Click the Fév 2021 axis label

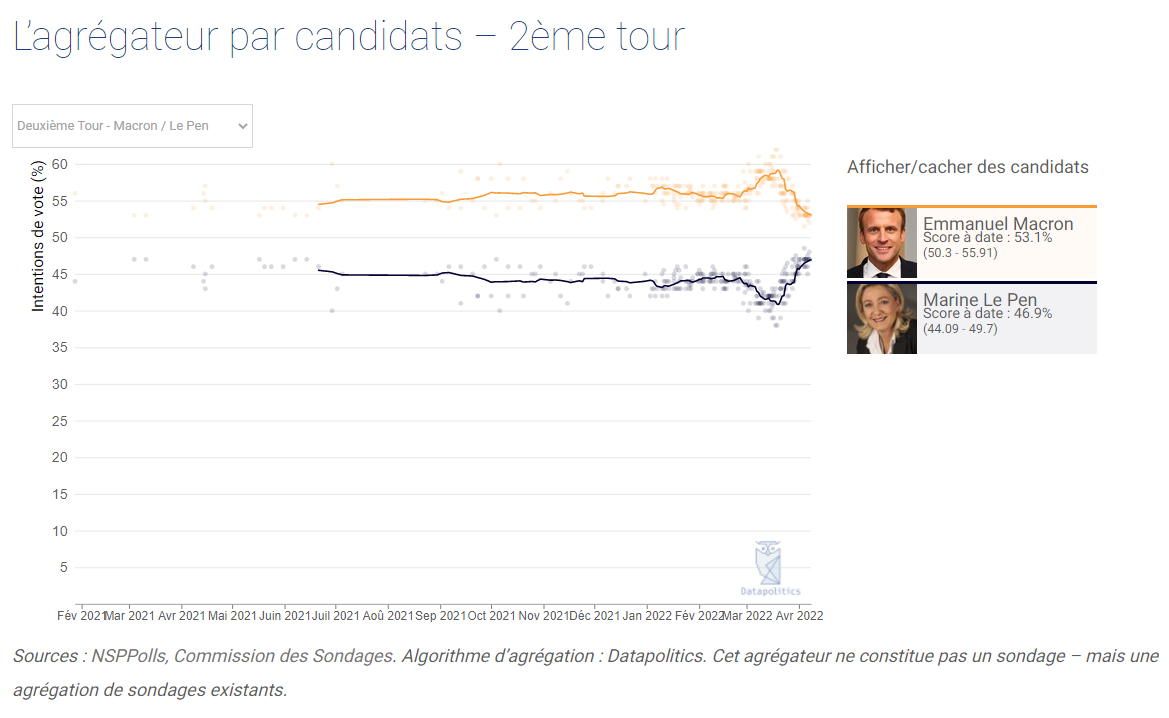pos(81,616)
